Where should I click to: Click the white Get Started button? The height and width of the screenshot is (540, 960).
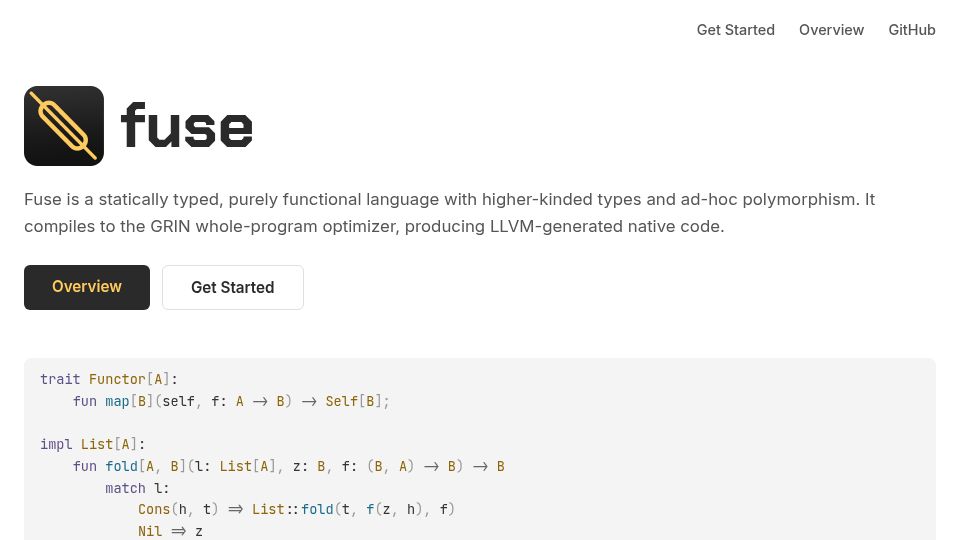click(233, 287)
